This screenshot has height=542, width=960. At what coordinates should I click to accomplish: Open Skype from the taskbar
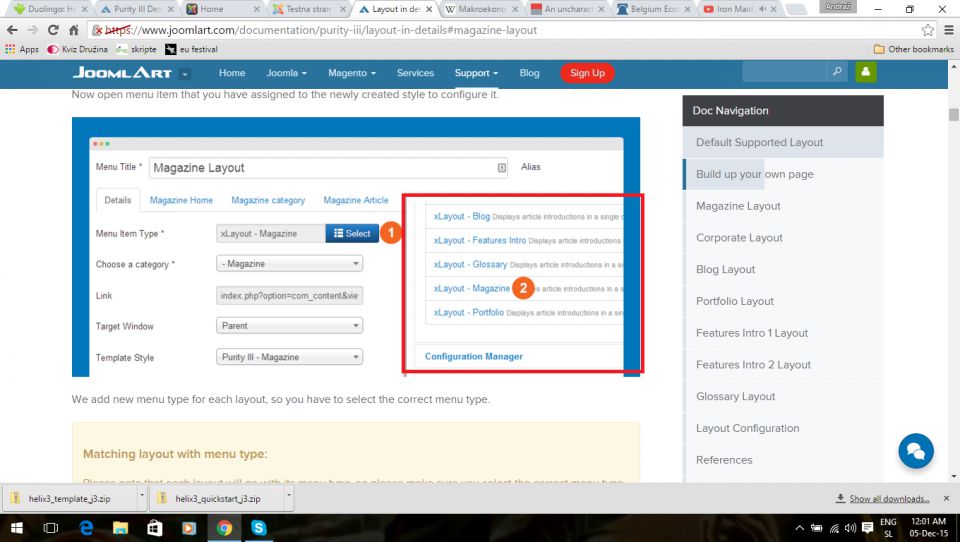258,528
